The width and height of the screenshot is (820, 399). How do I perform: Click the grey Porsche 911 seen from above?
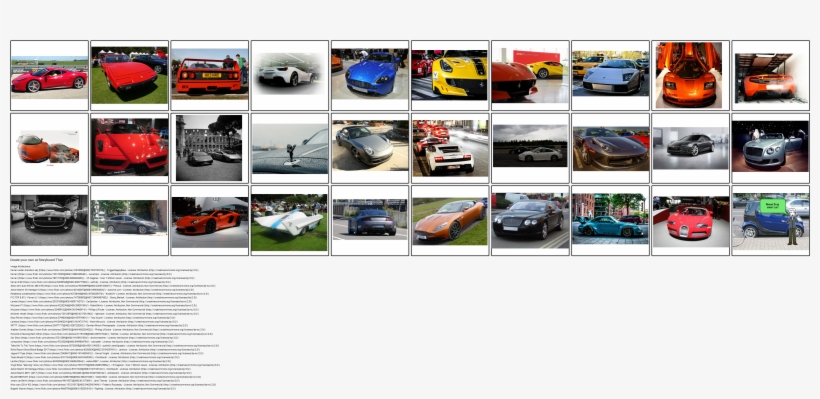370,145
